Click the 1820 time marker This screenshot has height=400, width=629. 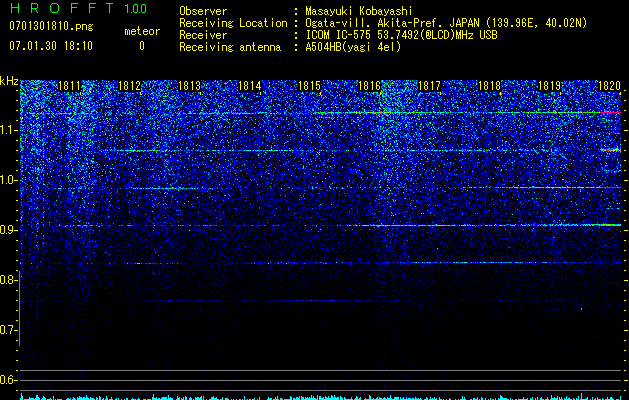pos(609,86)
